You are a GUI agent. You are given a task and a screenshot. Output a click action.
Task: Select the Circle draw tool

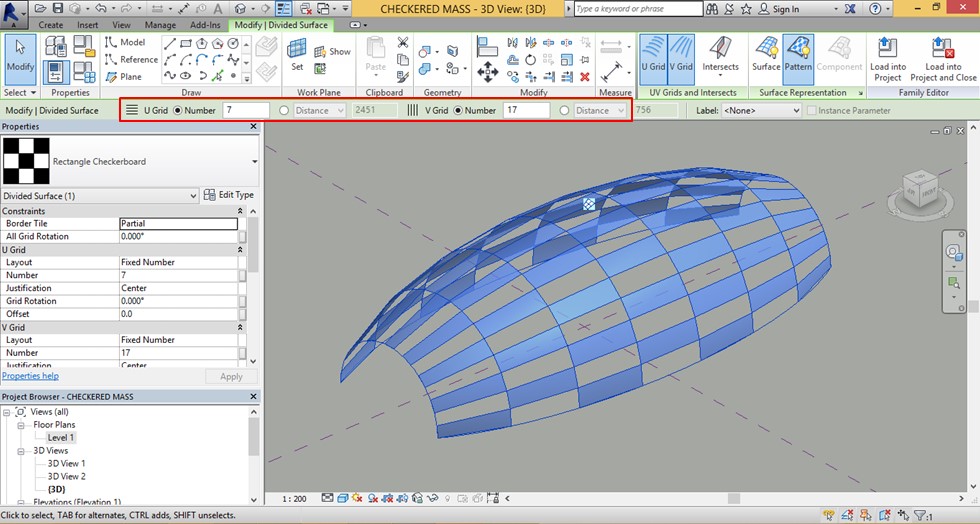coord(233,43)
